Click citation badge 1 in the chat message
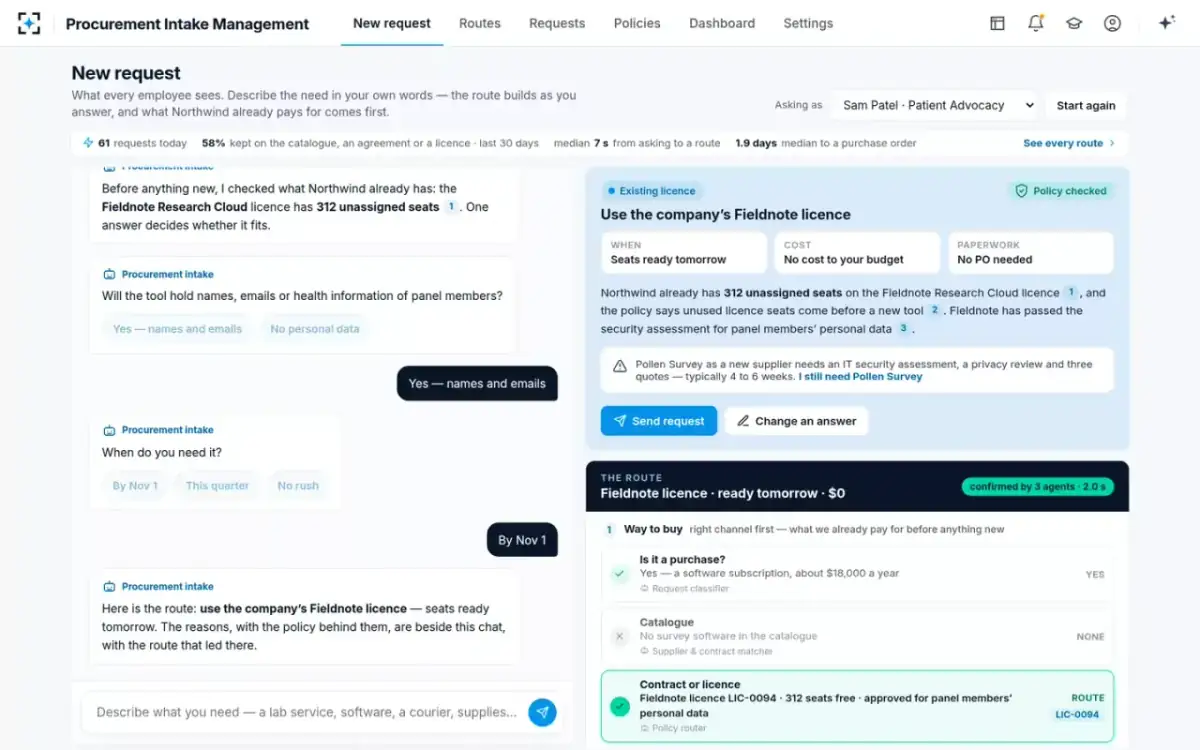 (x=451, y=207)
